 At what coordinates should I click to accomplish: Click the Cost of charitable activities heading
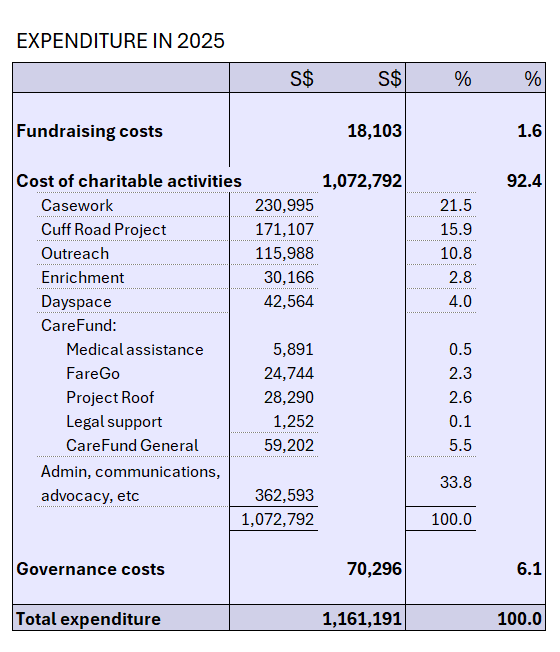[x=129, y=181]
